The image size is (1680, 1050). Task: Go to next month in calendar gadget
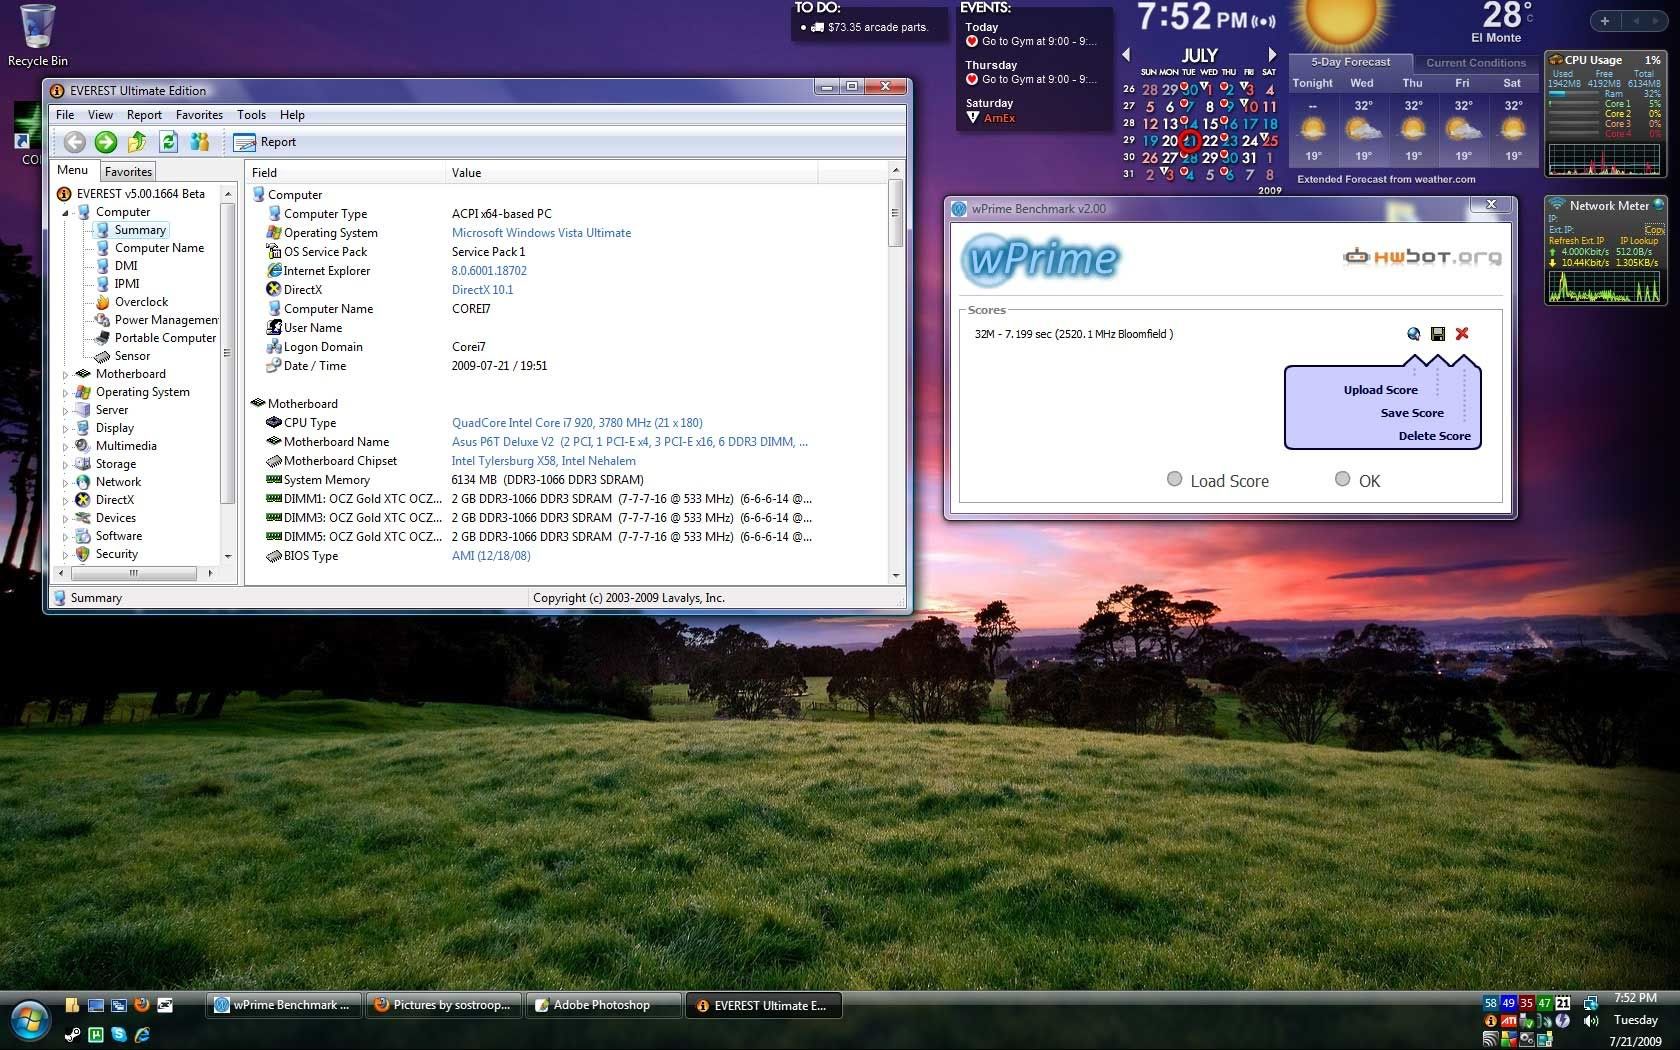coord(1272,55)
